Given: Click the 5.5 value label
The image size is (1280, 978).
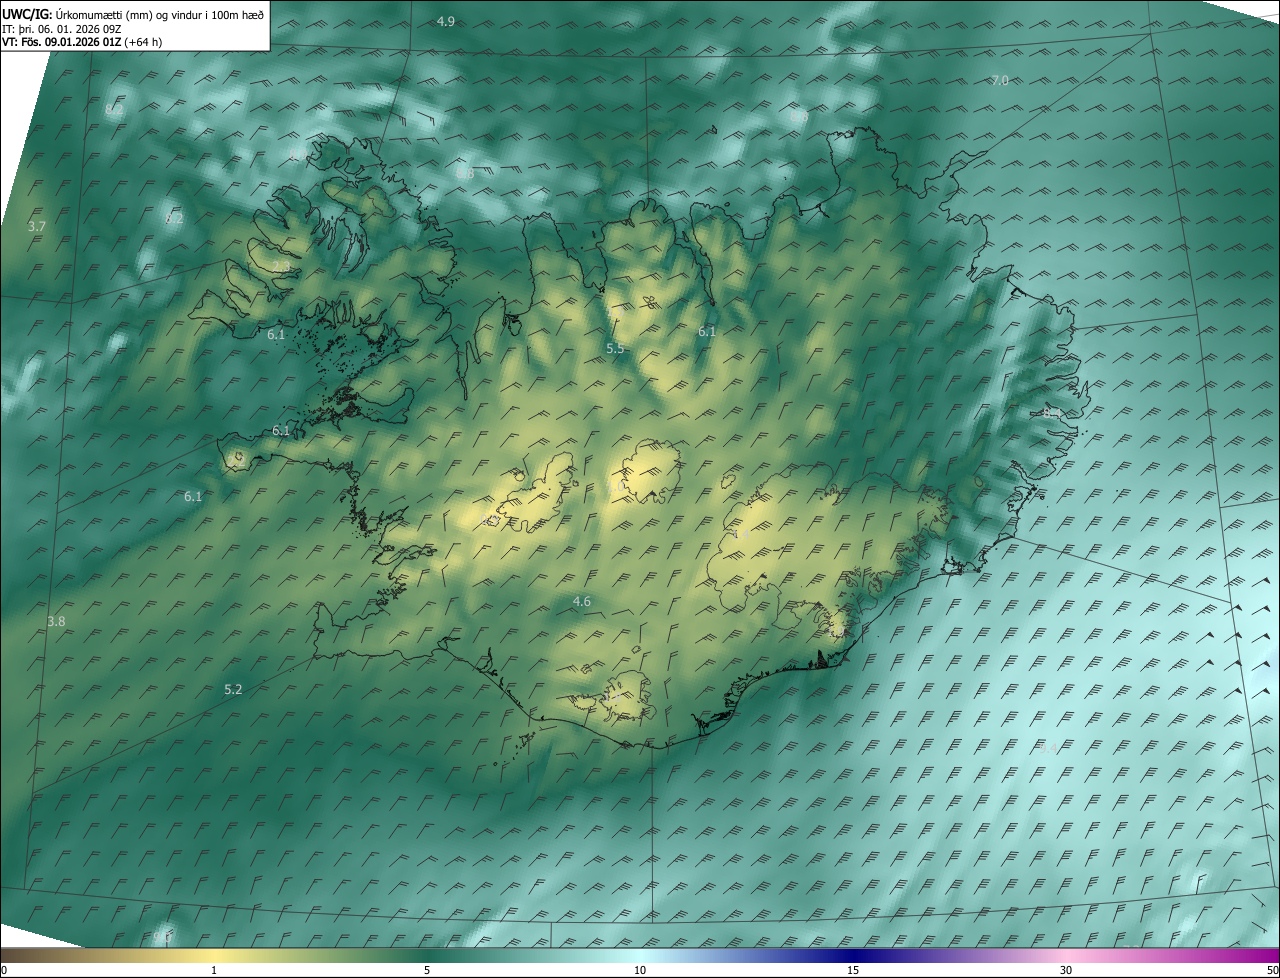Looking at the screenshot, I should pyautogui.click(x=615, y=348).
